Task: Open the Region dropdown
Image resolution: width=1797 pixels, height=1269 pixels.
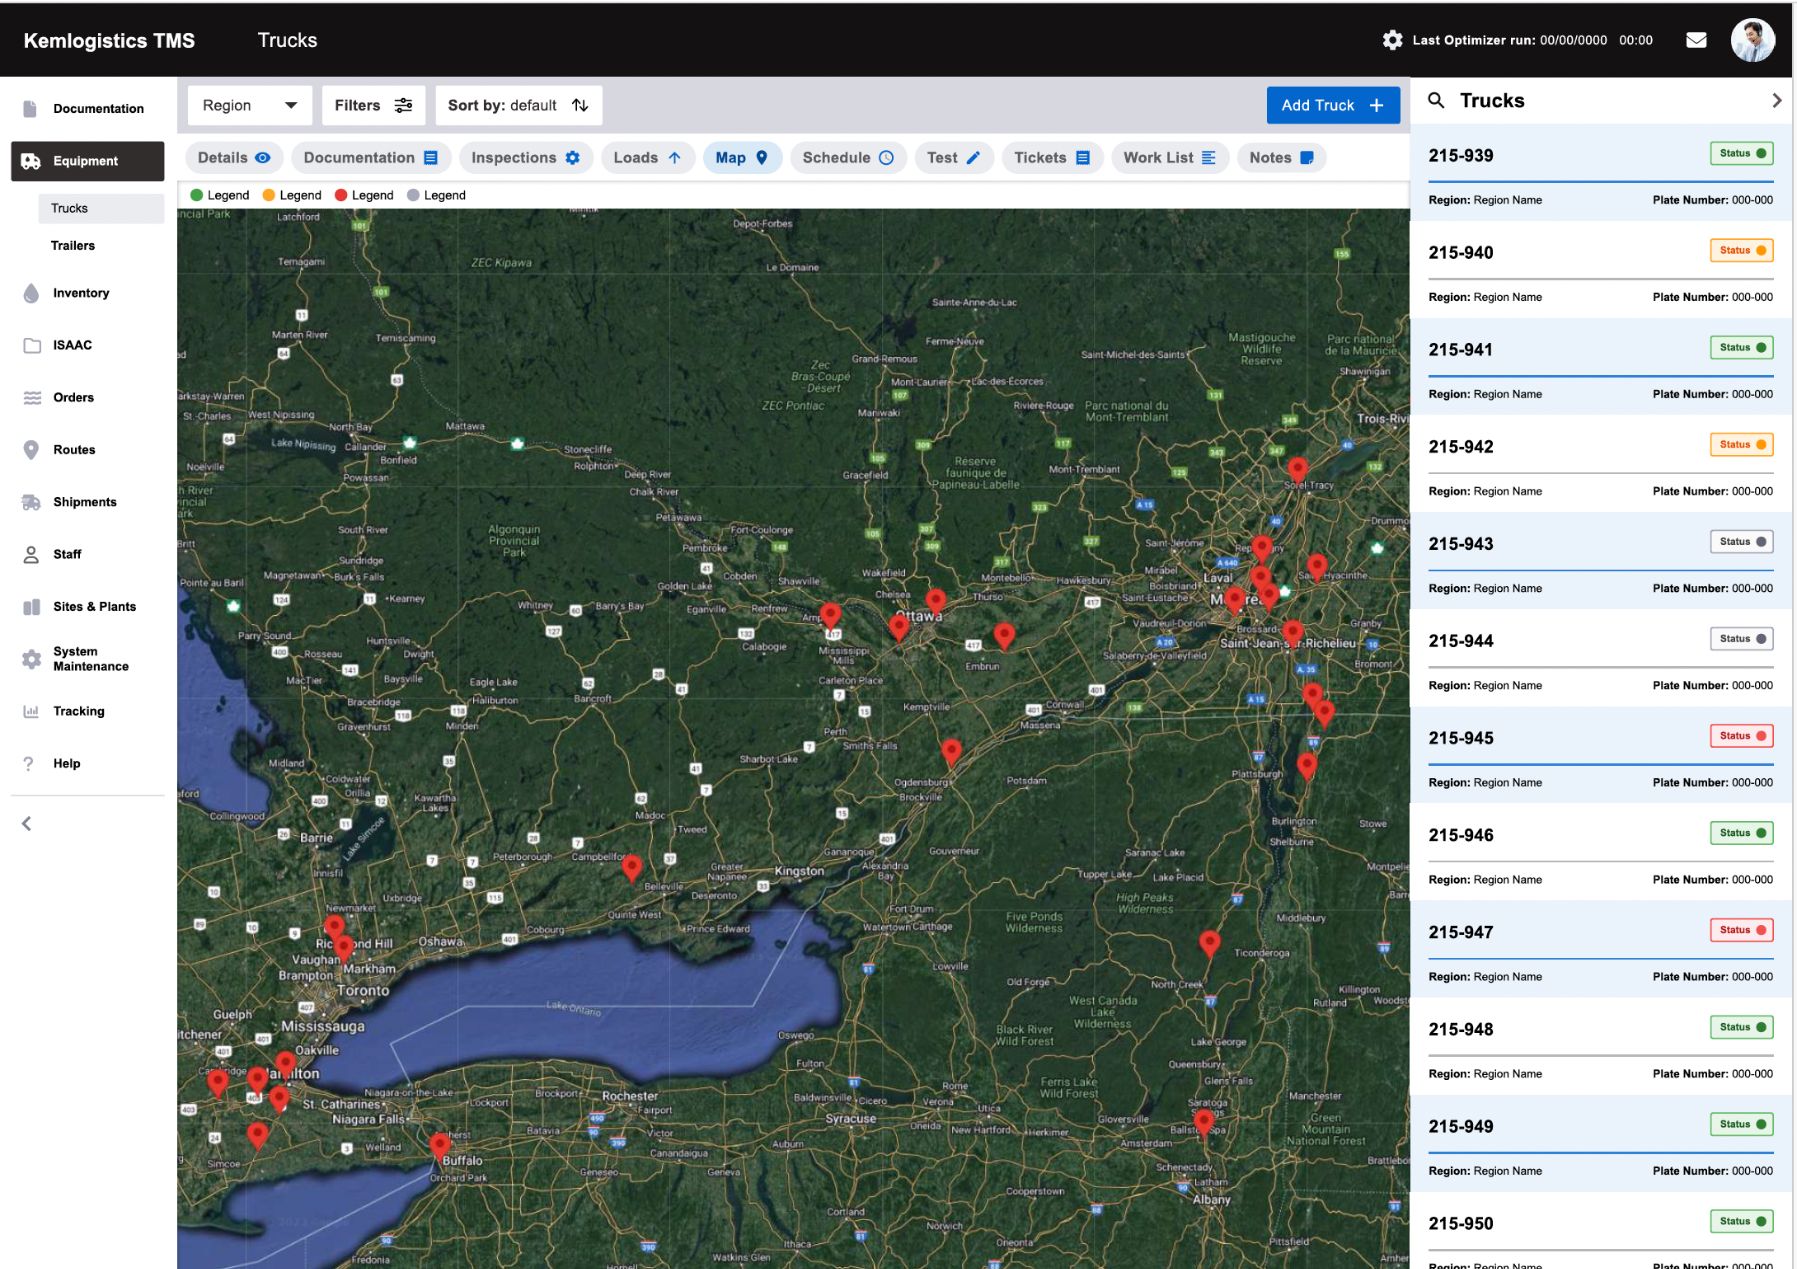Action: 250,105
